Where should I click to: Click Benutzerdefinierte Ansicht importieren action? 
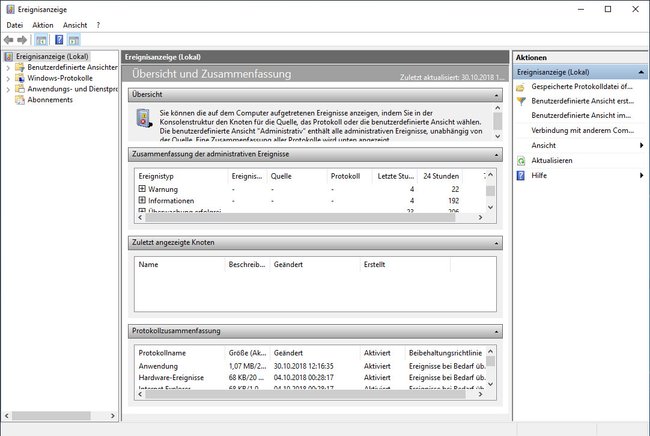tap(581, 116)
